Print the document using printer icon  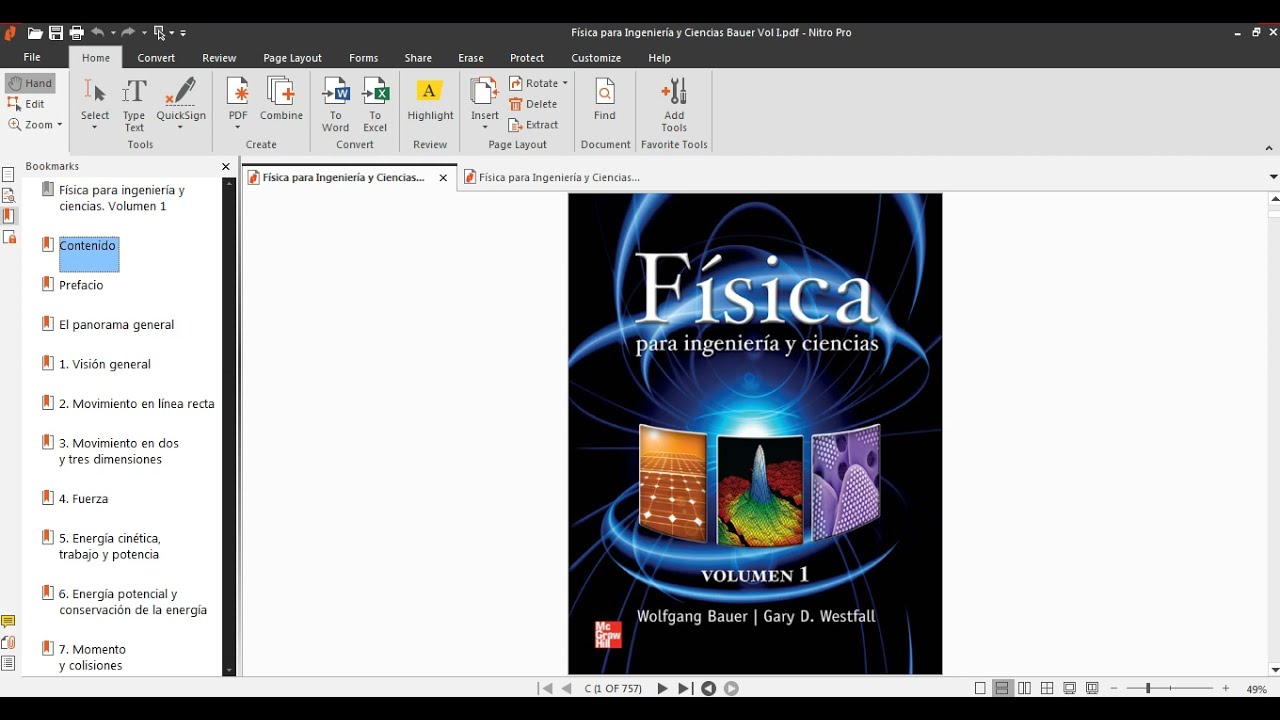76,33
